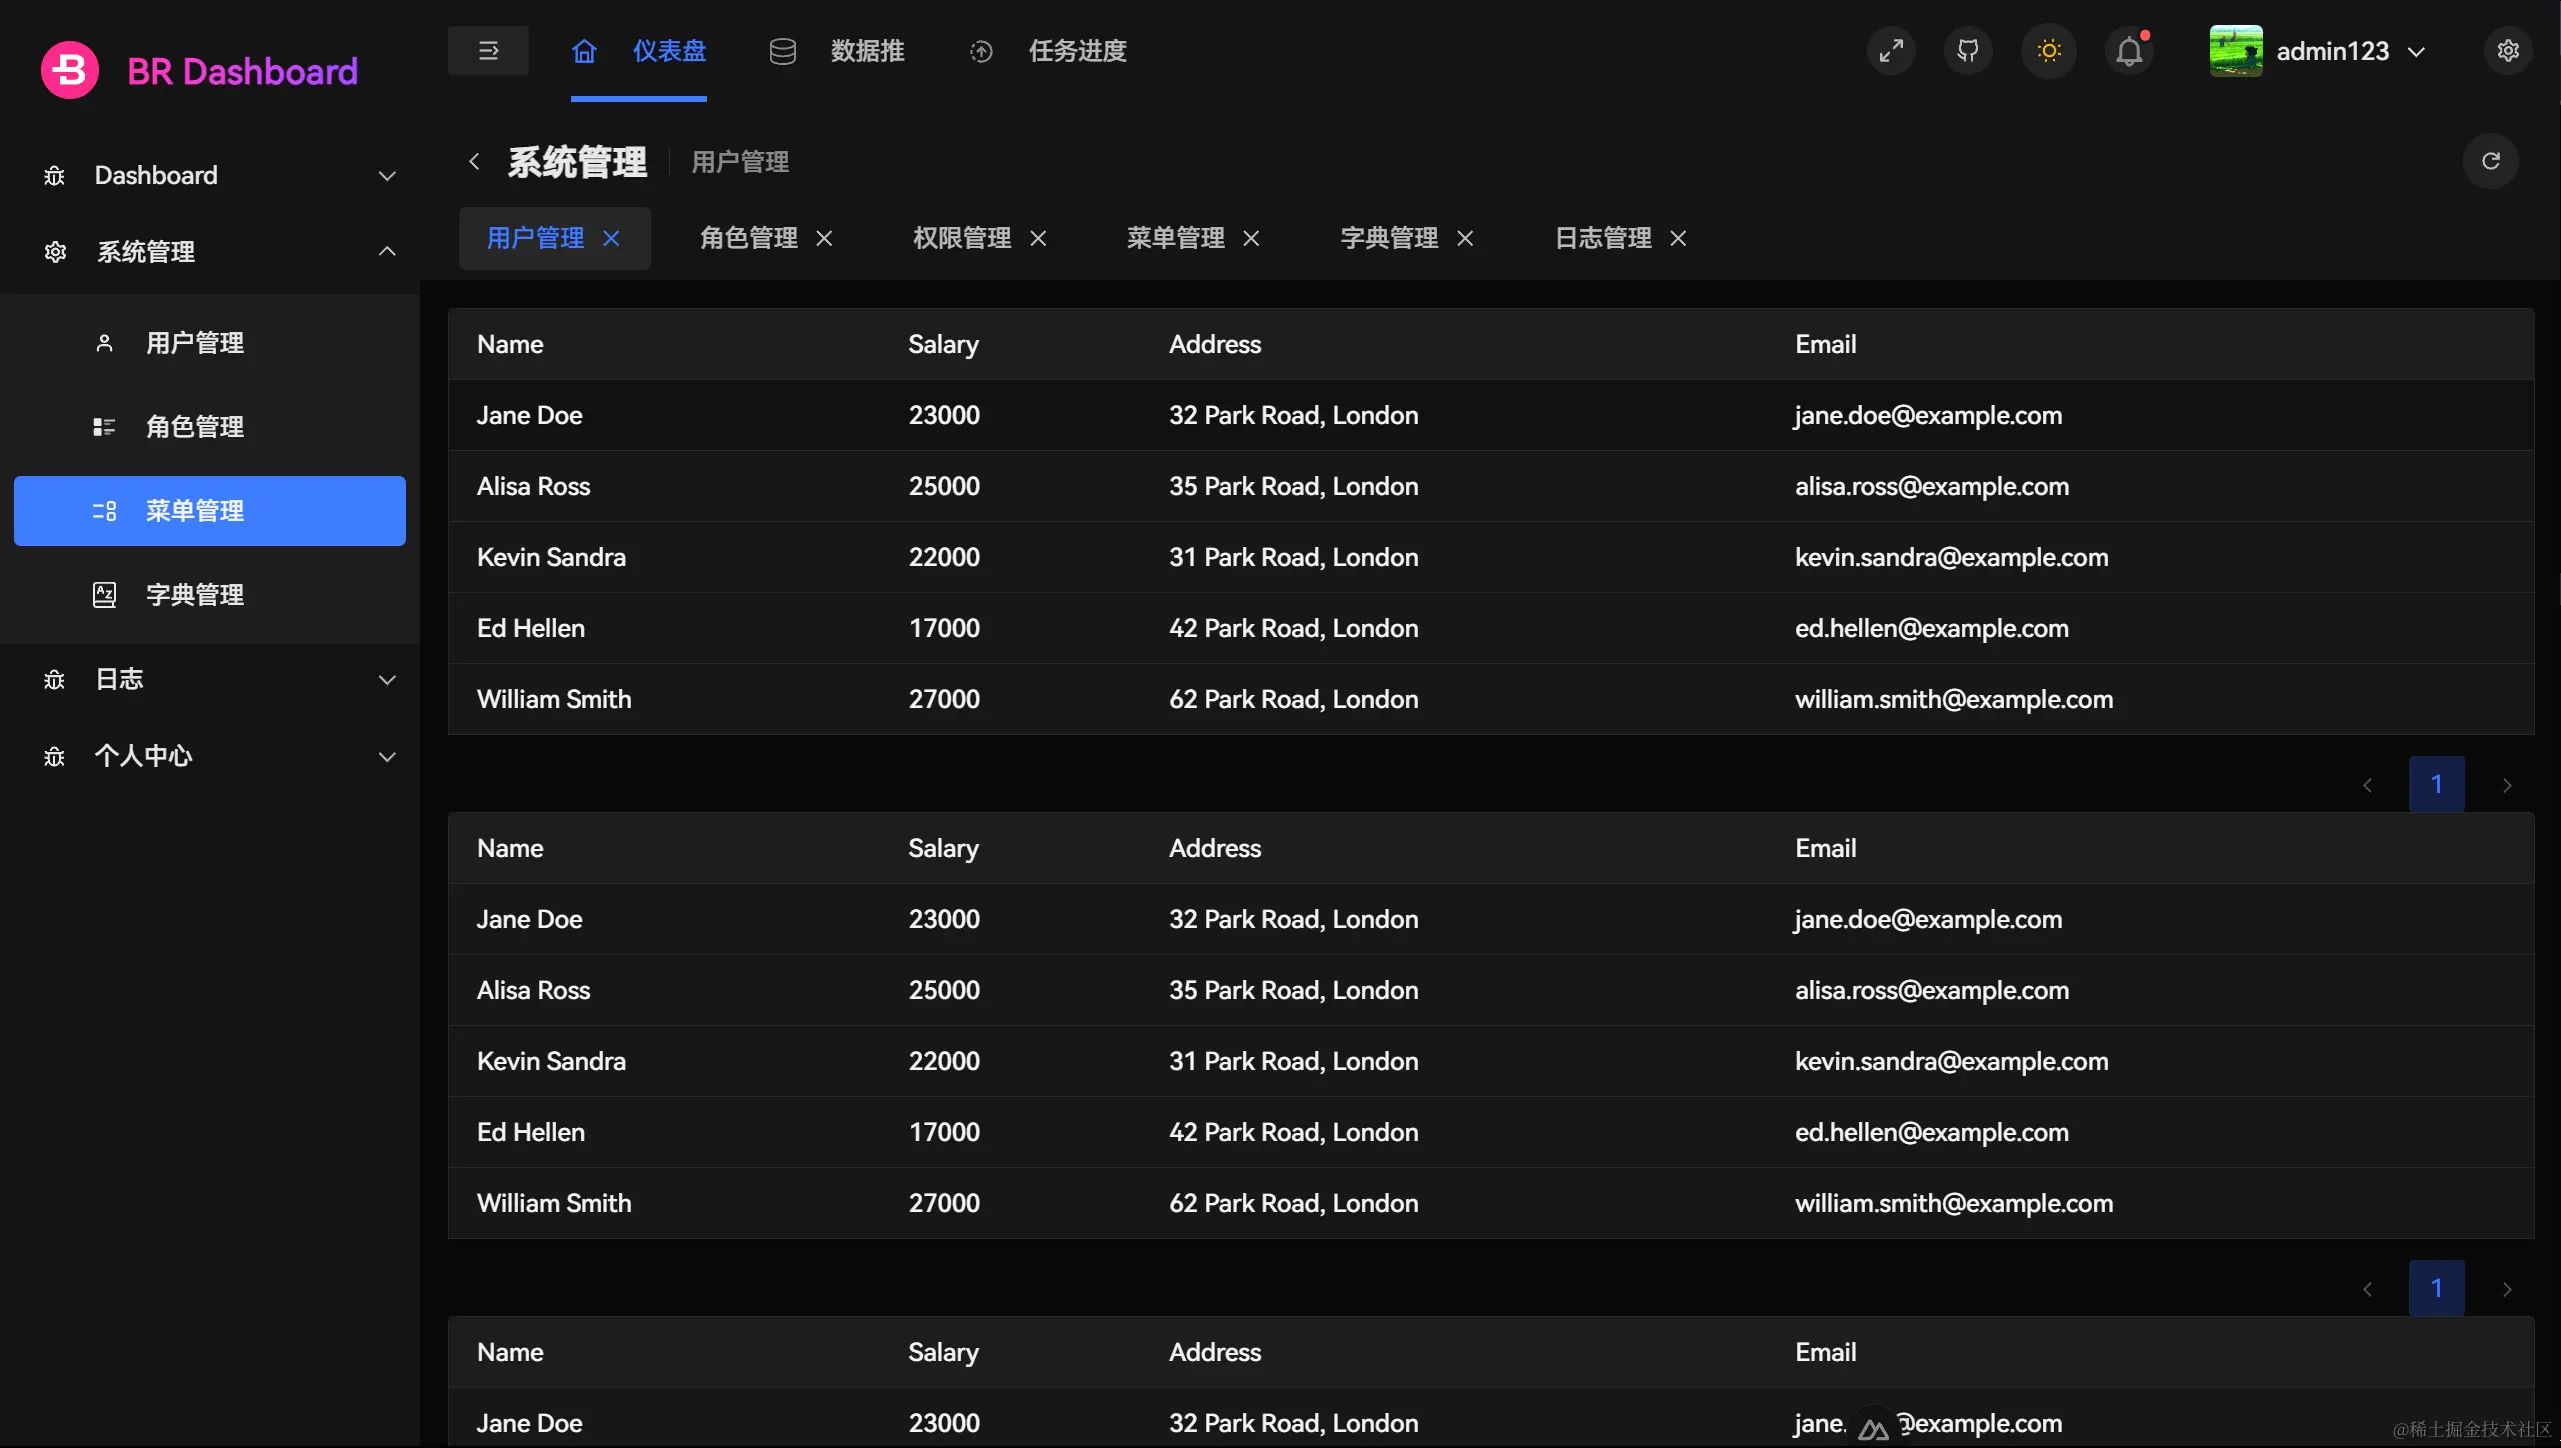Go to previous page of the first table
The image size is (2561, 1448).
tap(2367, 785)
